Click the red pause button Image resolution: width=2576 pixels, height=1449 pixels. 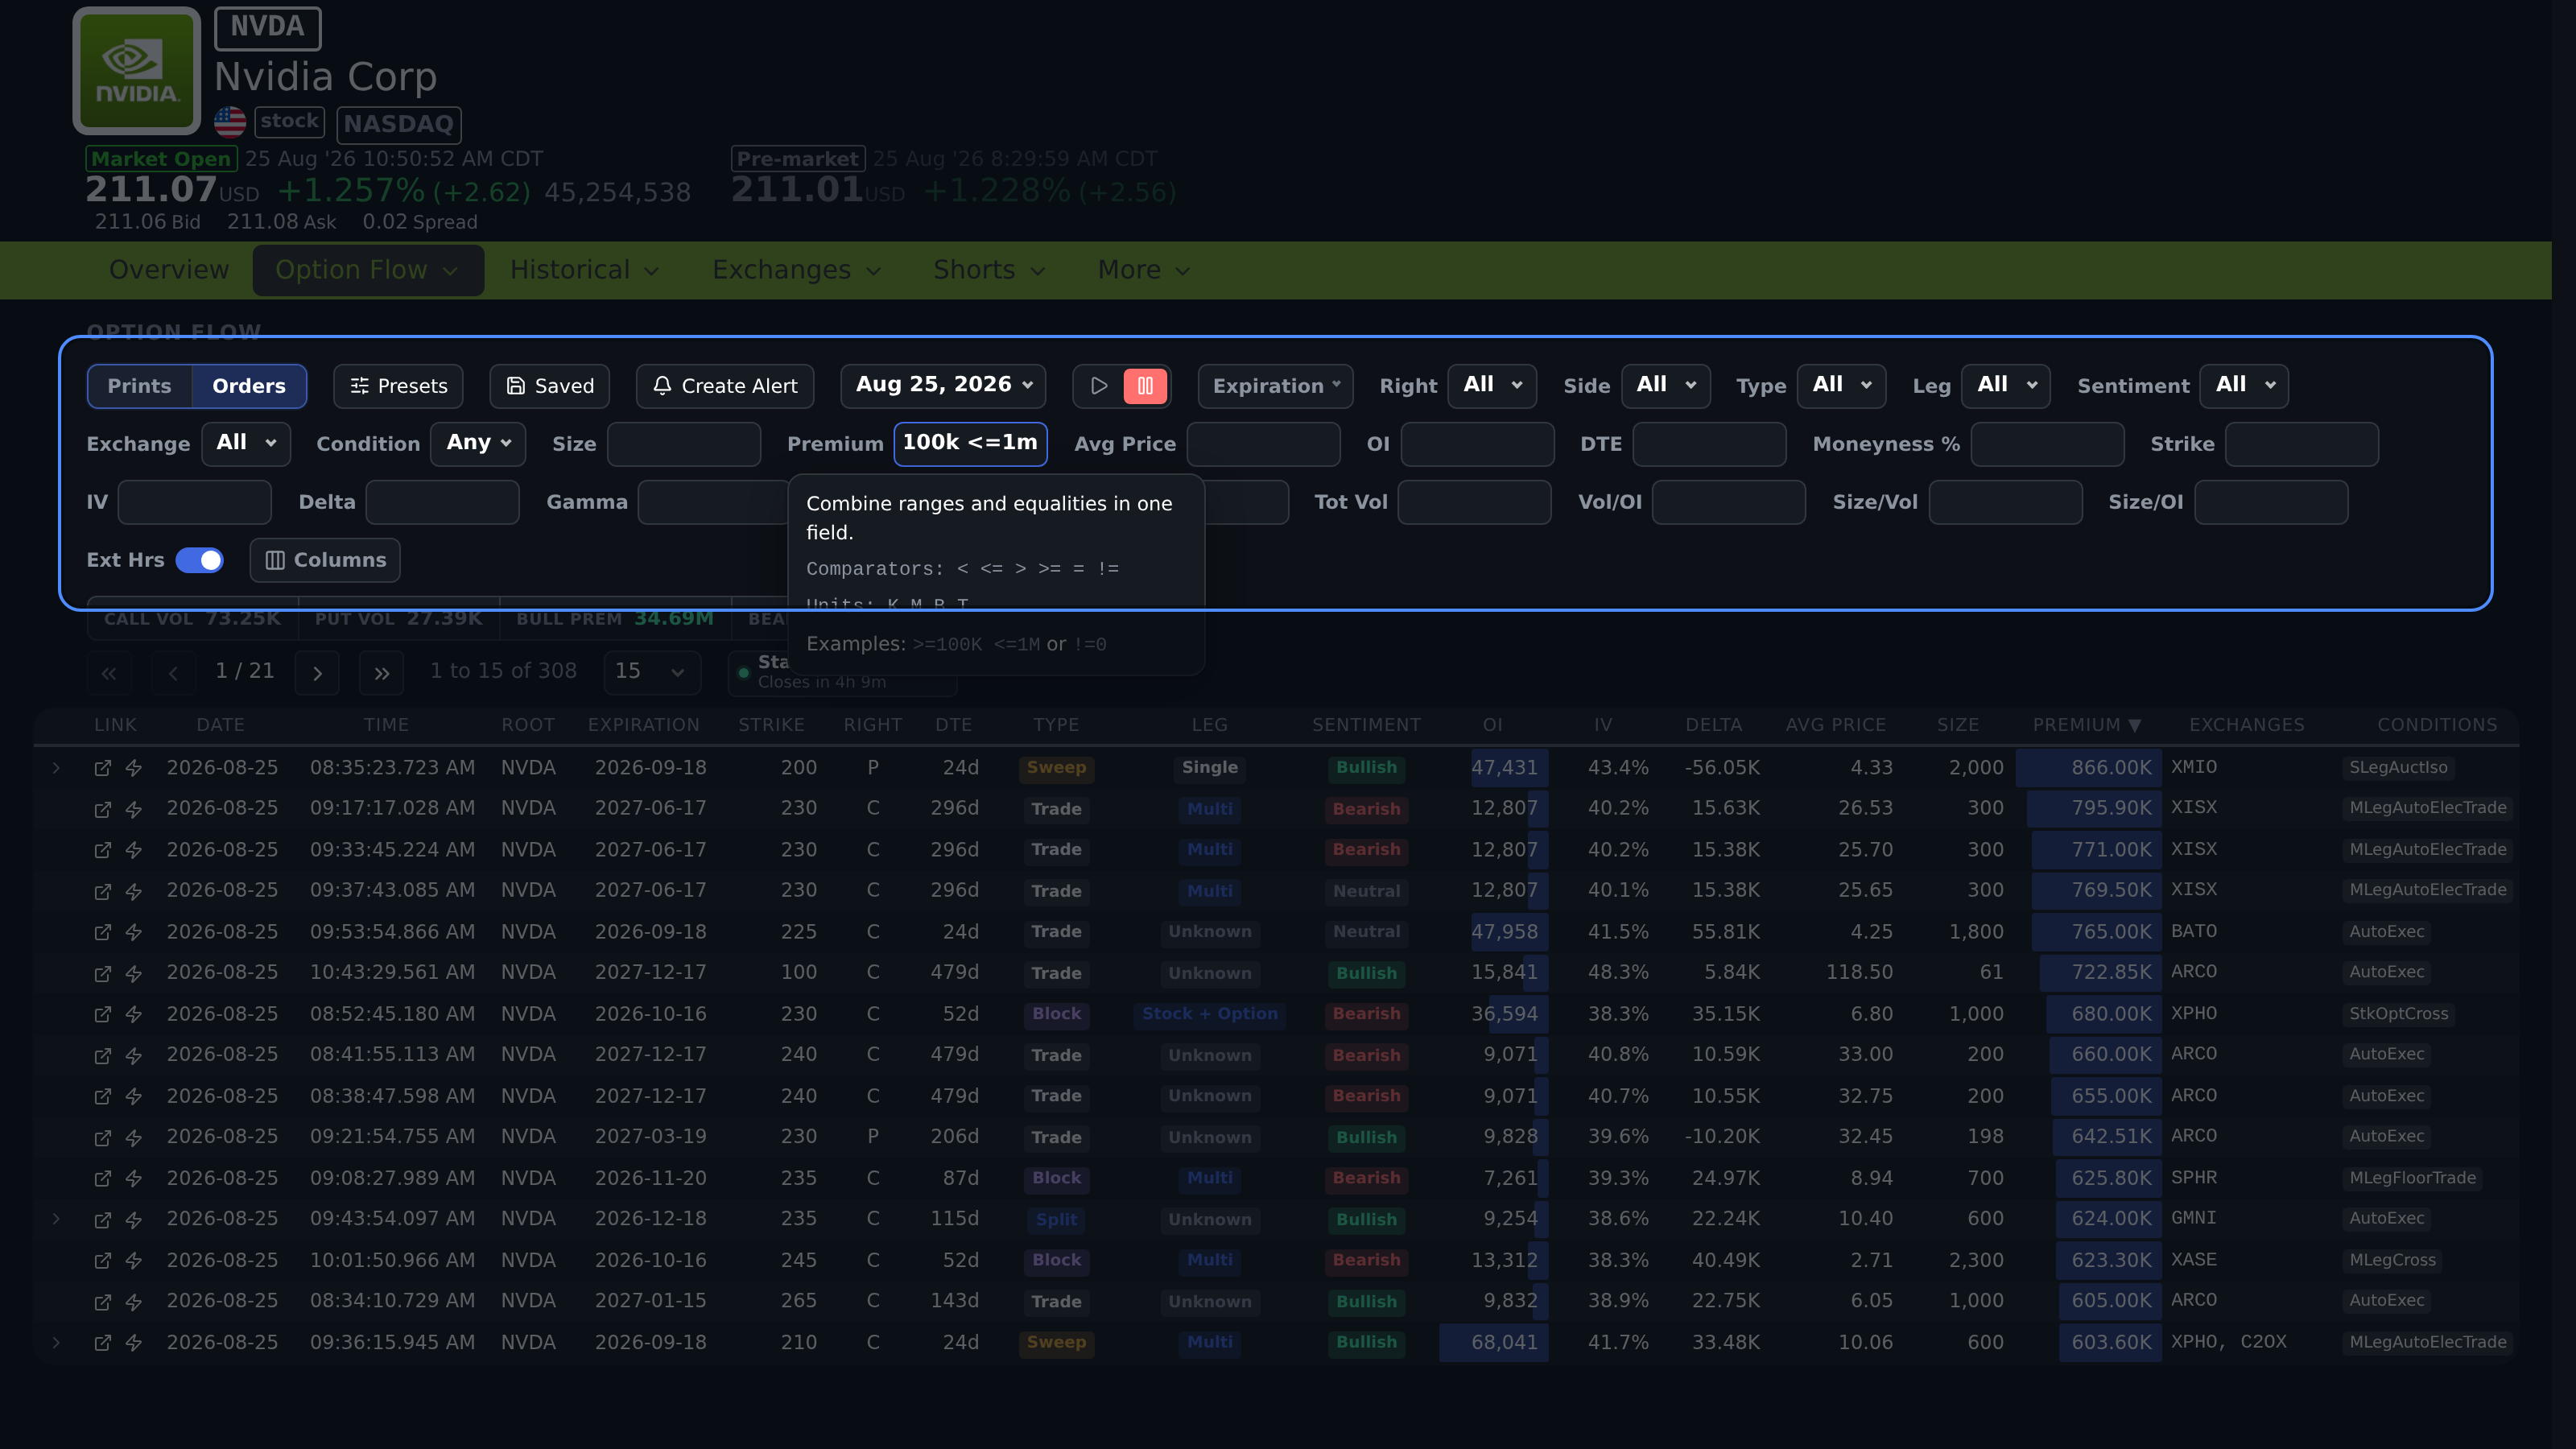click(x=1145, y=386)
